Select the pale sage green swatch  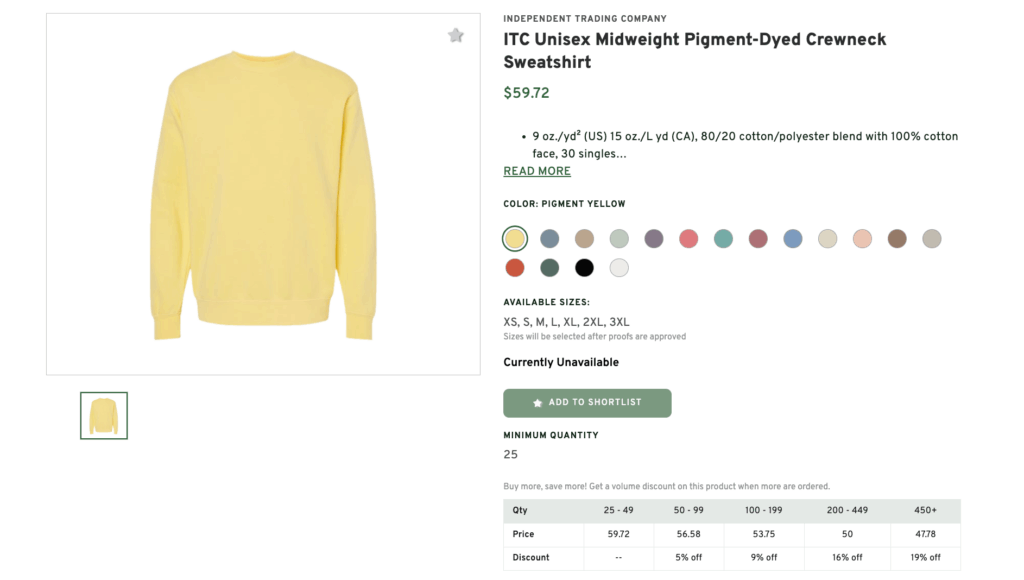pyautogui.click(x=619, y=238)
